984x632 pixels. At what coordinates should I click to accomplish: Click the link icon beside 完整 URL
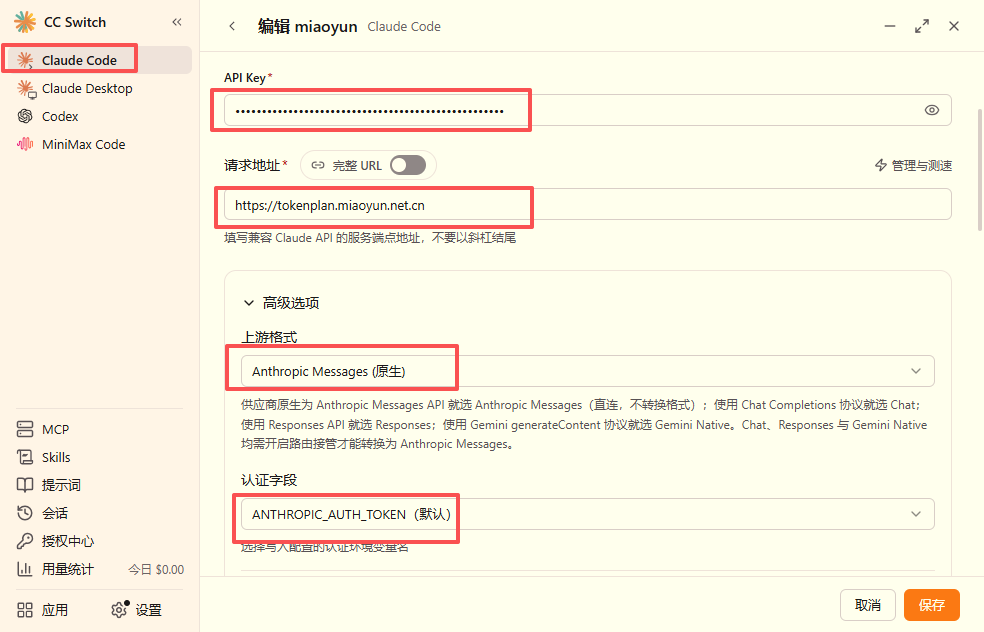[x=318, y=166]
